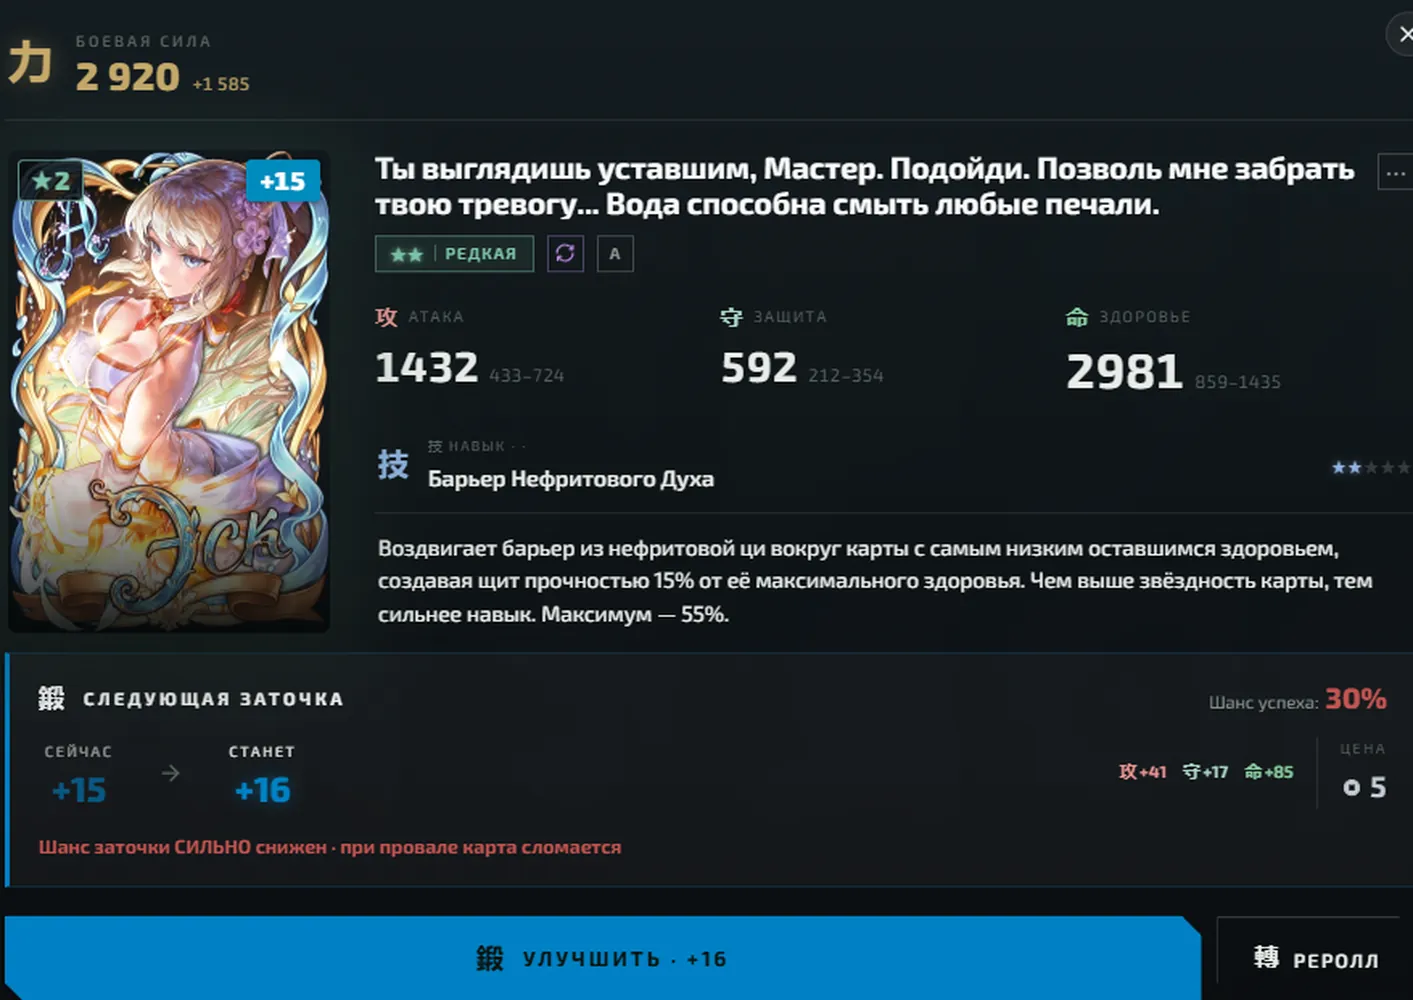Image resolution: width=1413 pixels, height=1000 pixels.
Task: Click the attack range 433–724
Action: point(527,376)
